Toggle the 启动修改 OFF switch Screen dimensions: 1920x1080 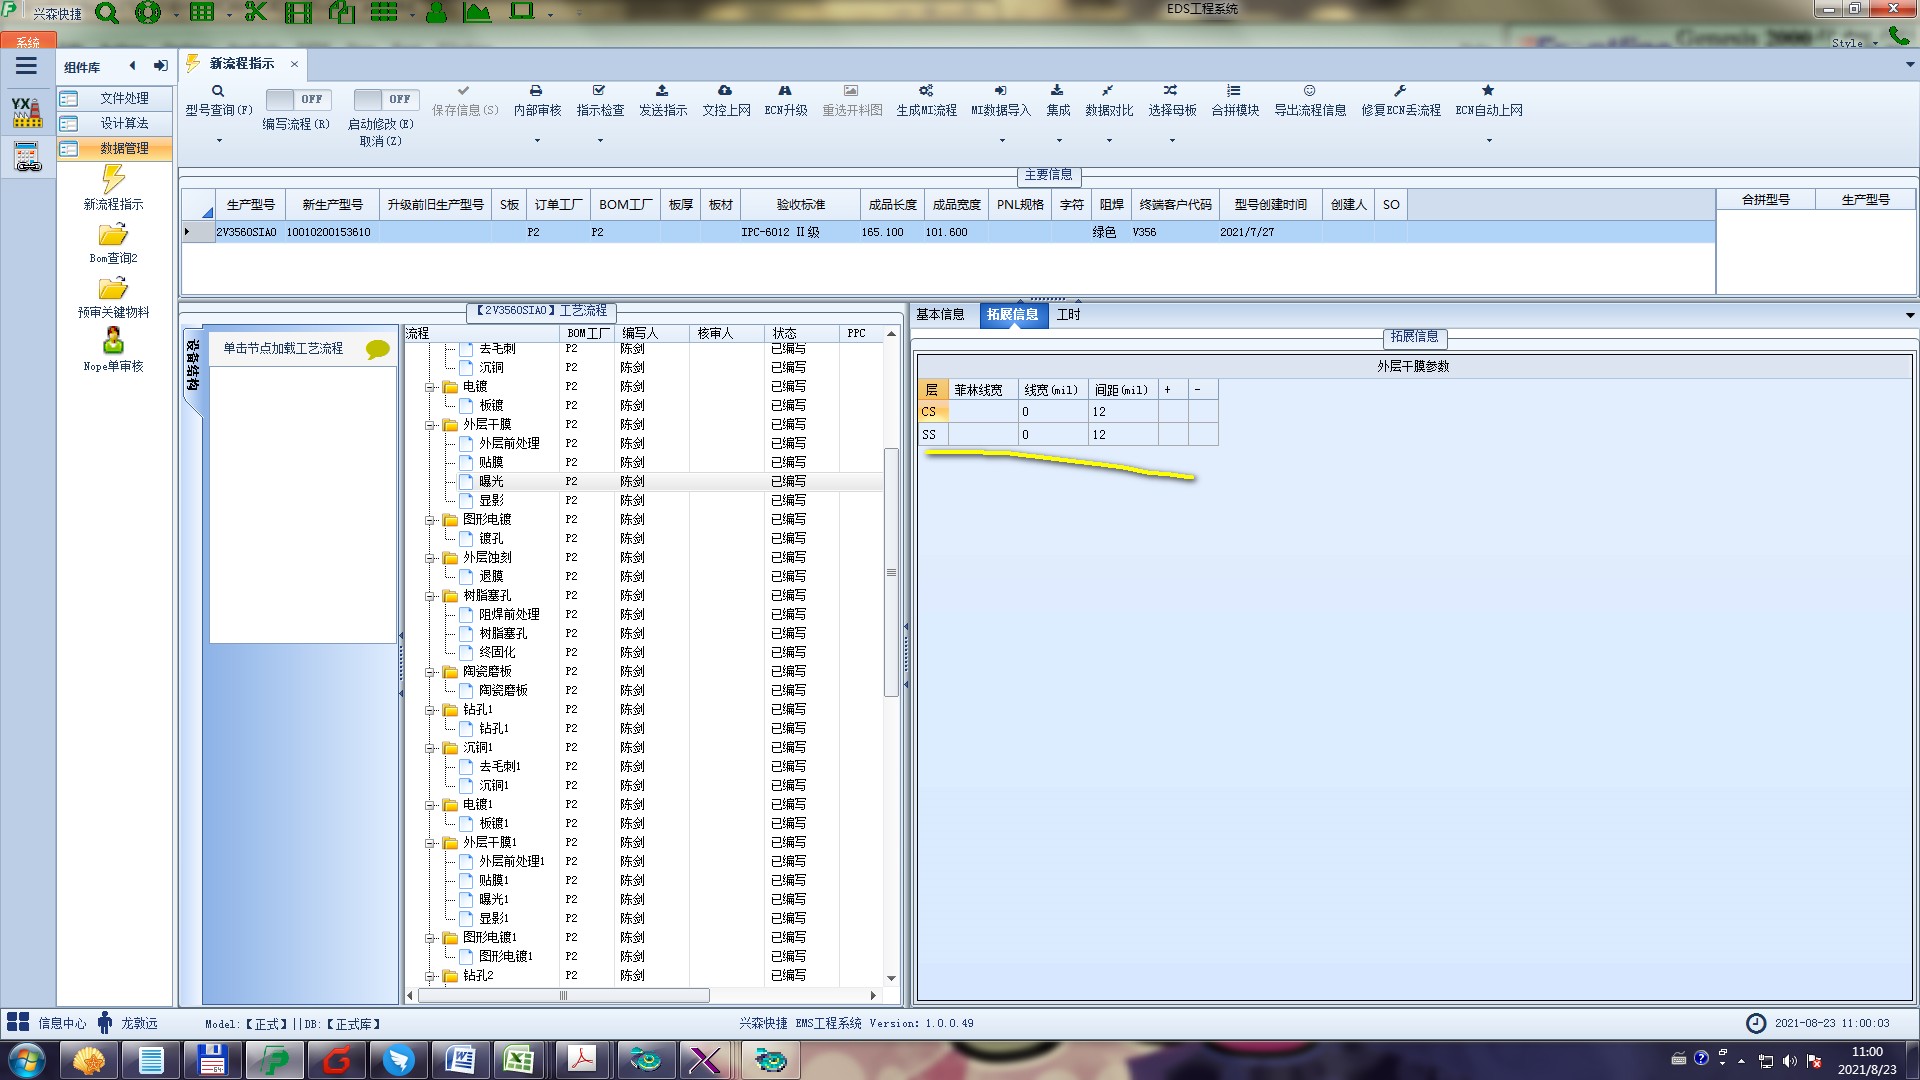click(385, 99)
